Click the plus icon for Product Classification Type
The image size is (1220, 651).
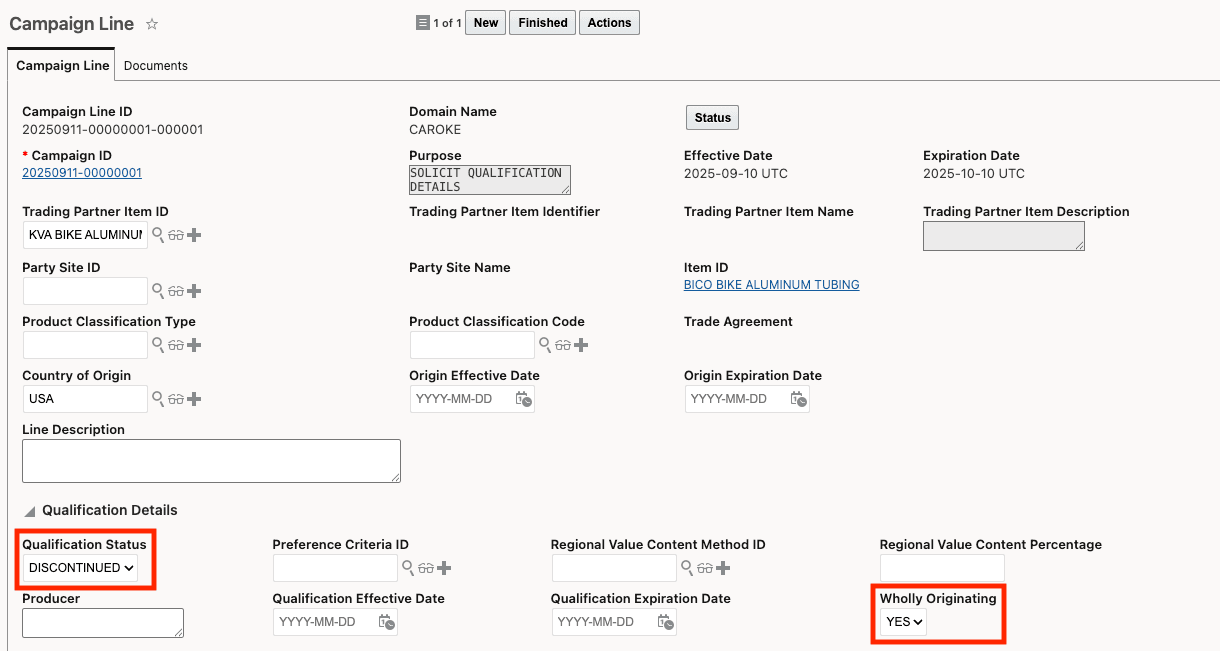click(194, 345)
